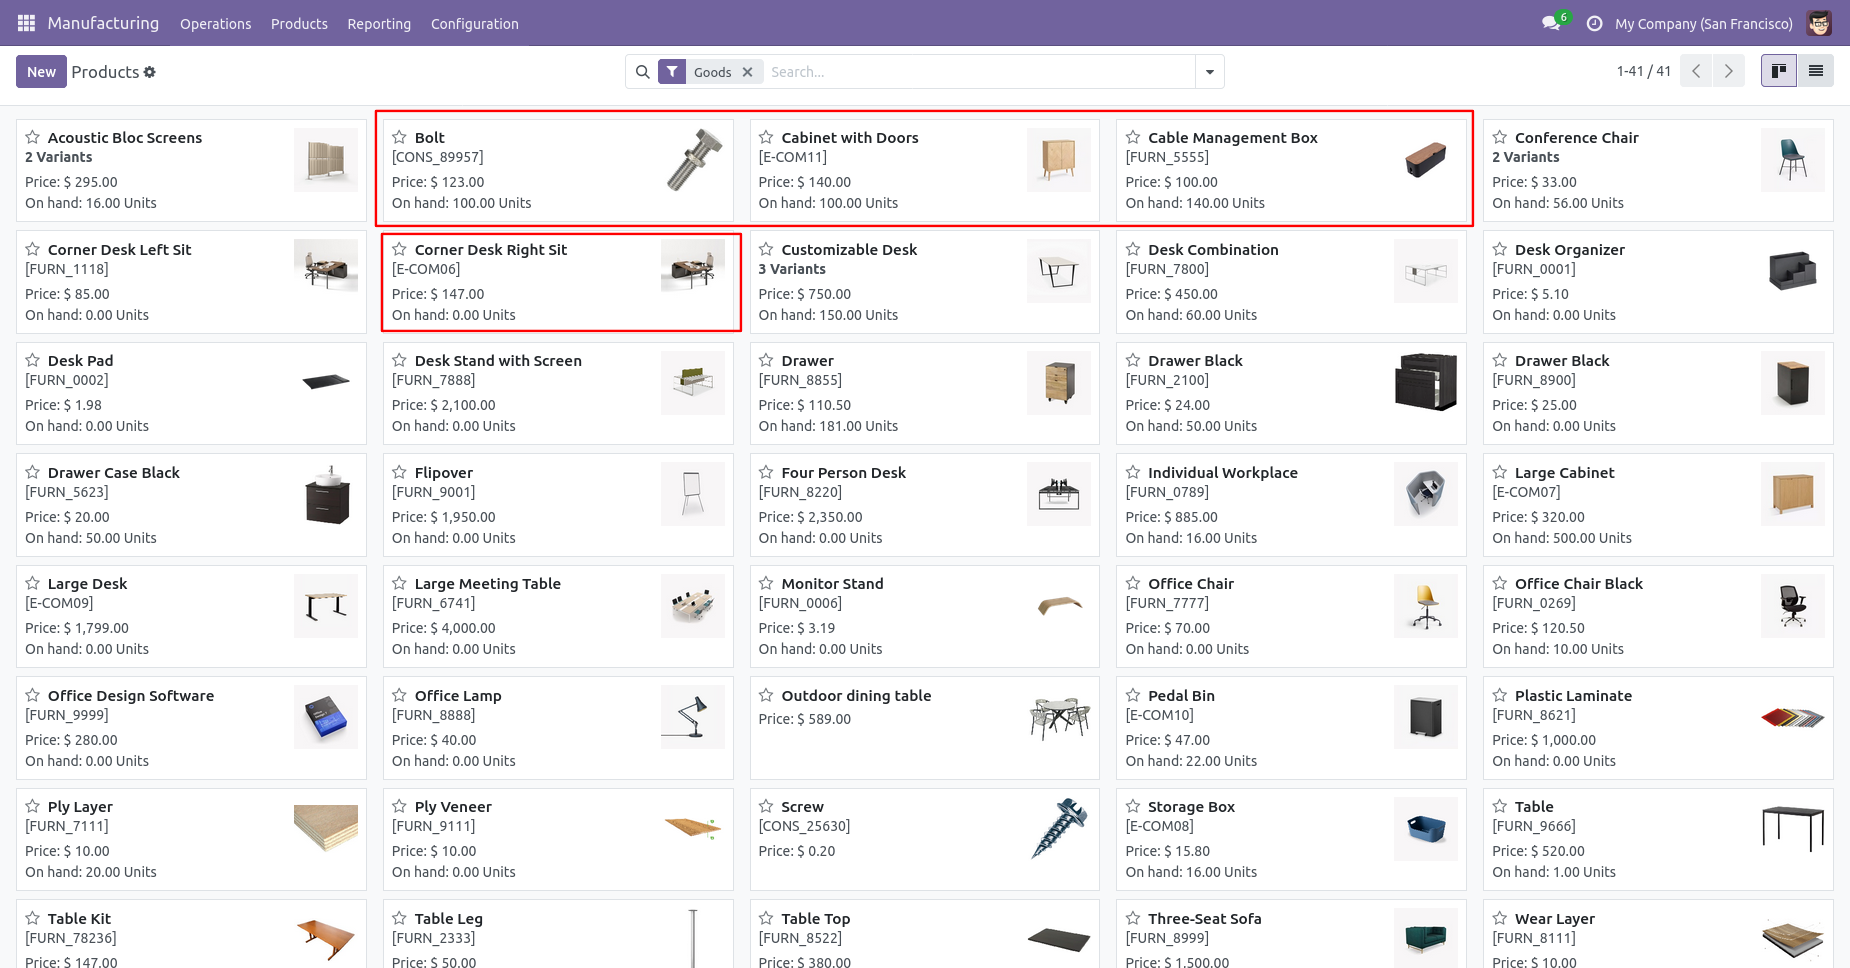Open the Configuration menu

click(x=475, y=24)
